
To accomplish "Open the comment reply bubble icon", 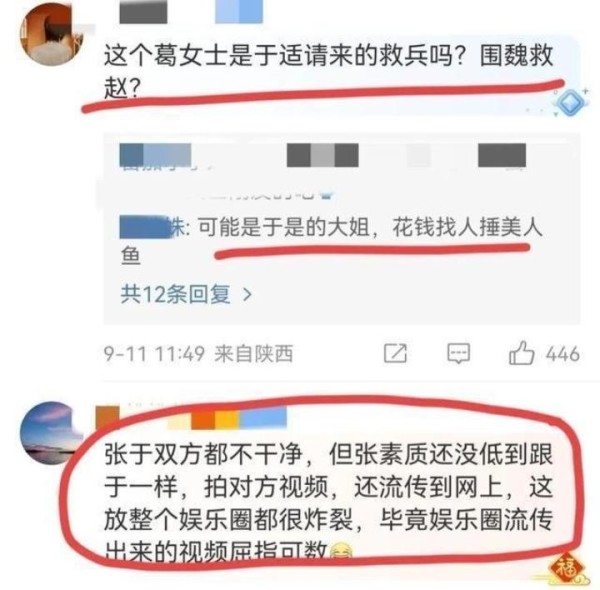I will 458,353.
